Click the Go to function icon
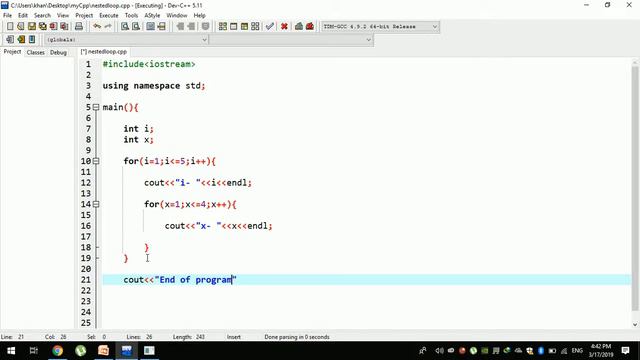 (151, 27)
